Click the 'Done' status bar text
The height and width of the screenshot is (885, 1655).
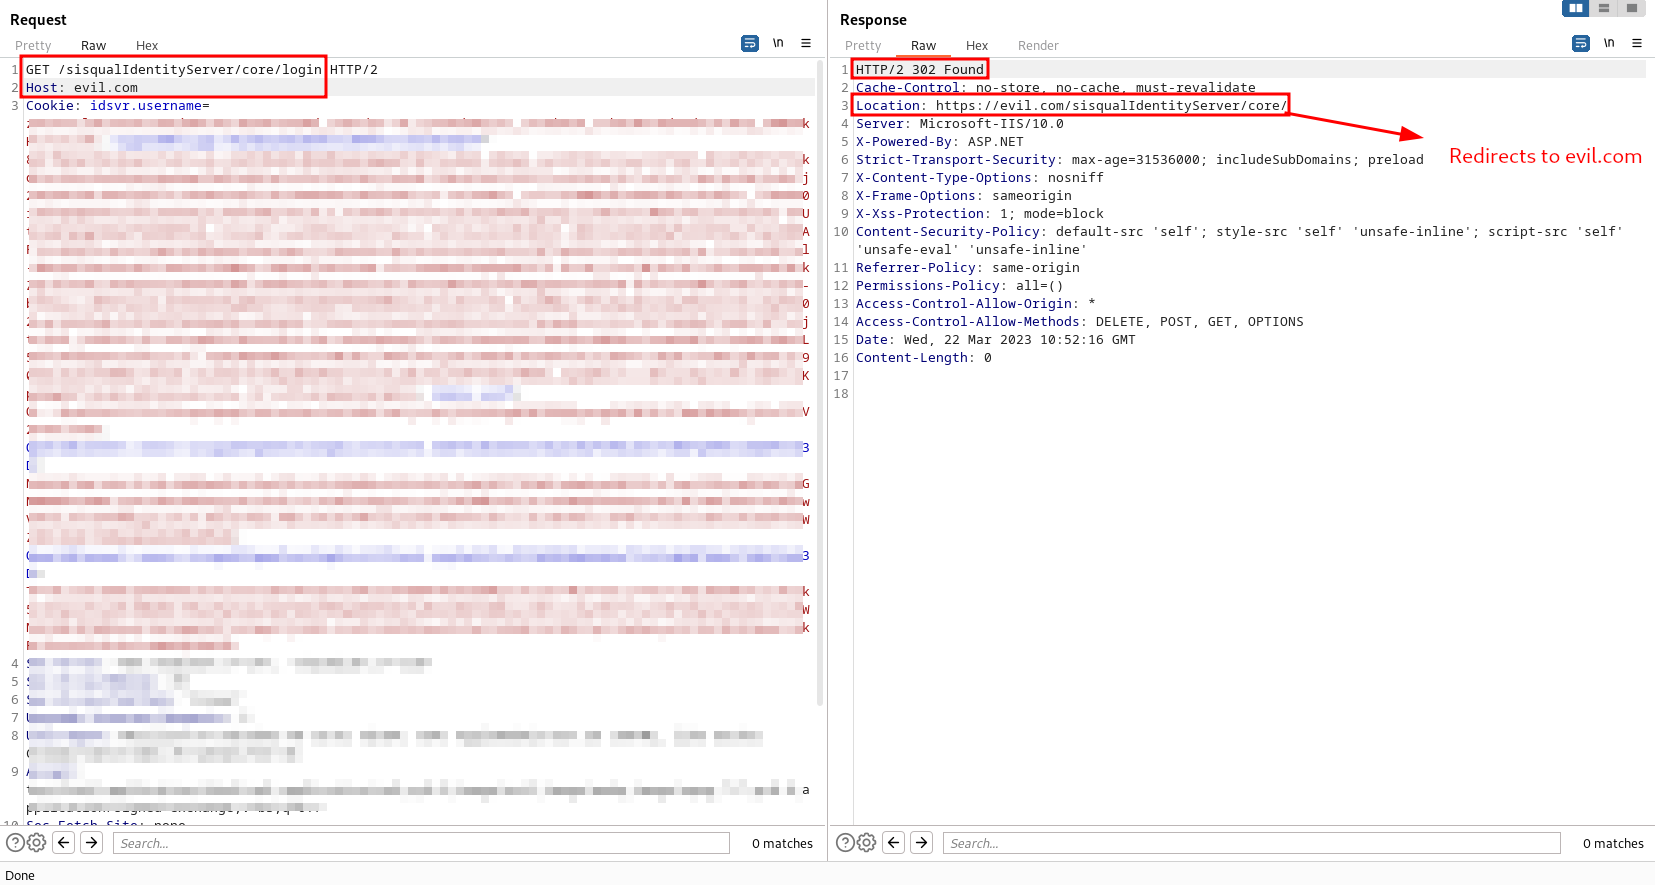coord(20,876)
